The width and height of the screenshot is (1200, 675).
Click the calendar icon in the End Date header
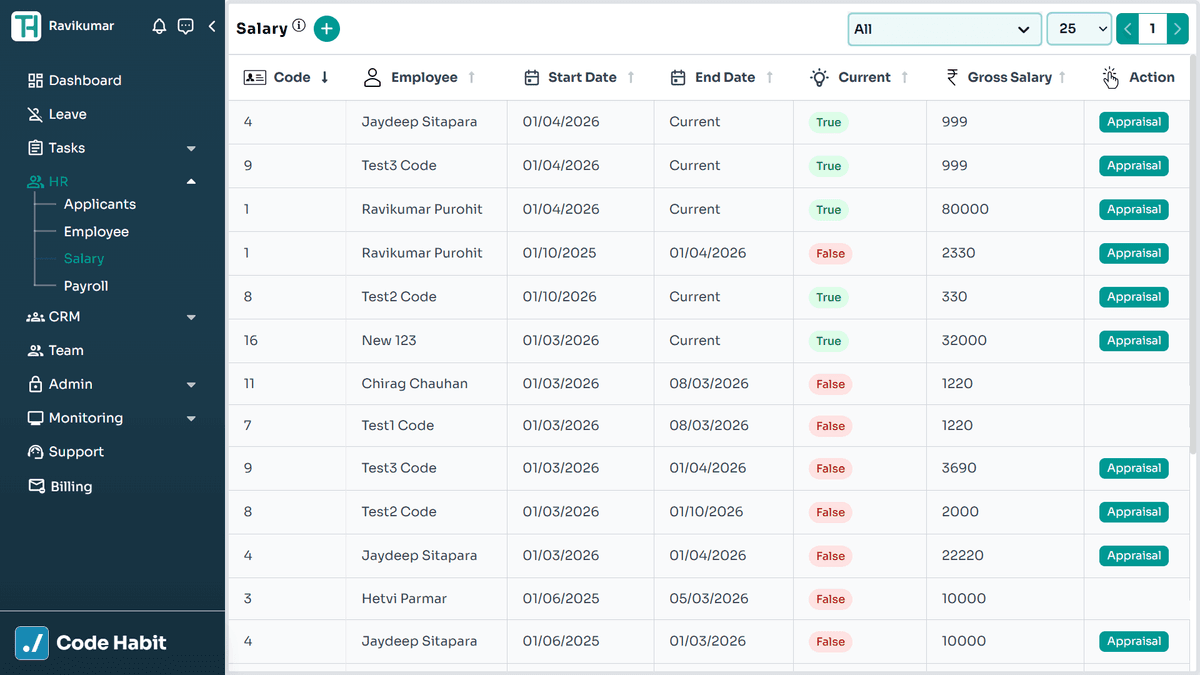[678, 77]
